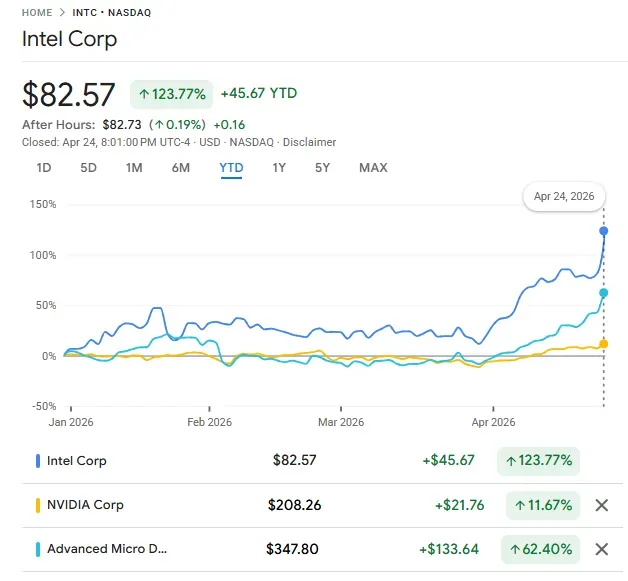Switch chart to 1D range
The width and height of the screenshot is (628, 581).
(44, 168)
